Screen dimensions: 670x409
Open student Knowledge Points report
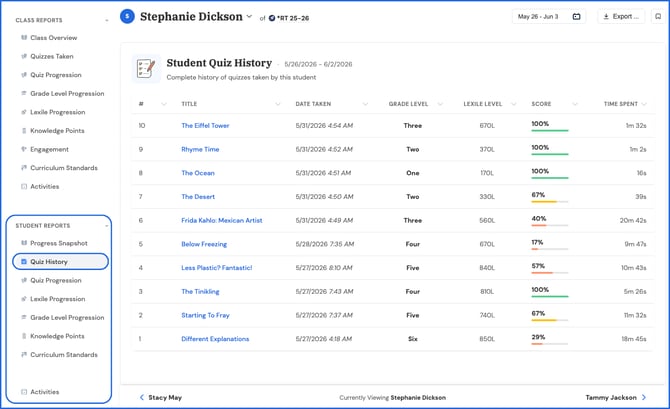coord(57,336)
